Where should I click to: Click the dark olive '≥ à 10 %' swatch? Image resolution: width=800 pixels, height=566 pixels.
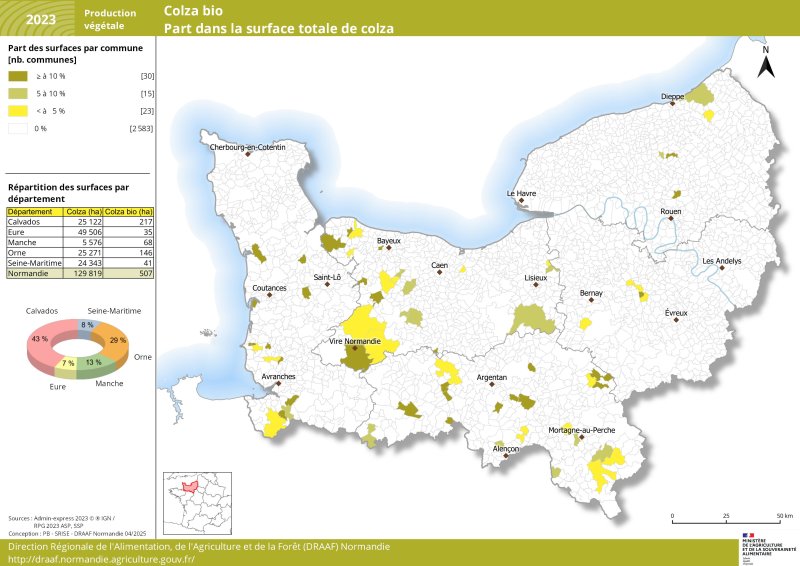18,76
